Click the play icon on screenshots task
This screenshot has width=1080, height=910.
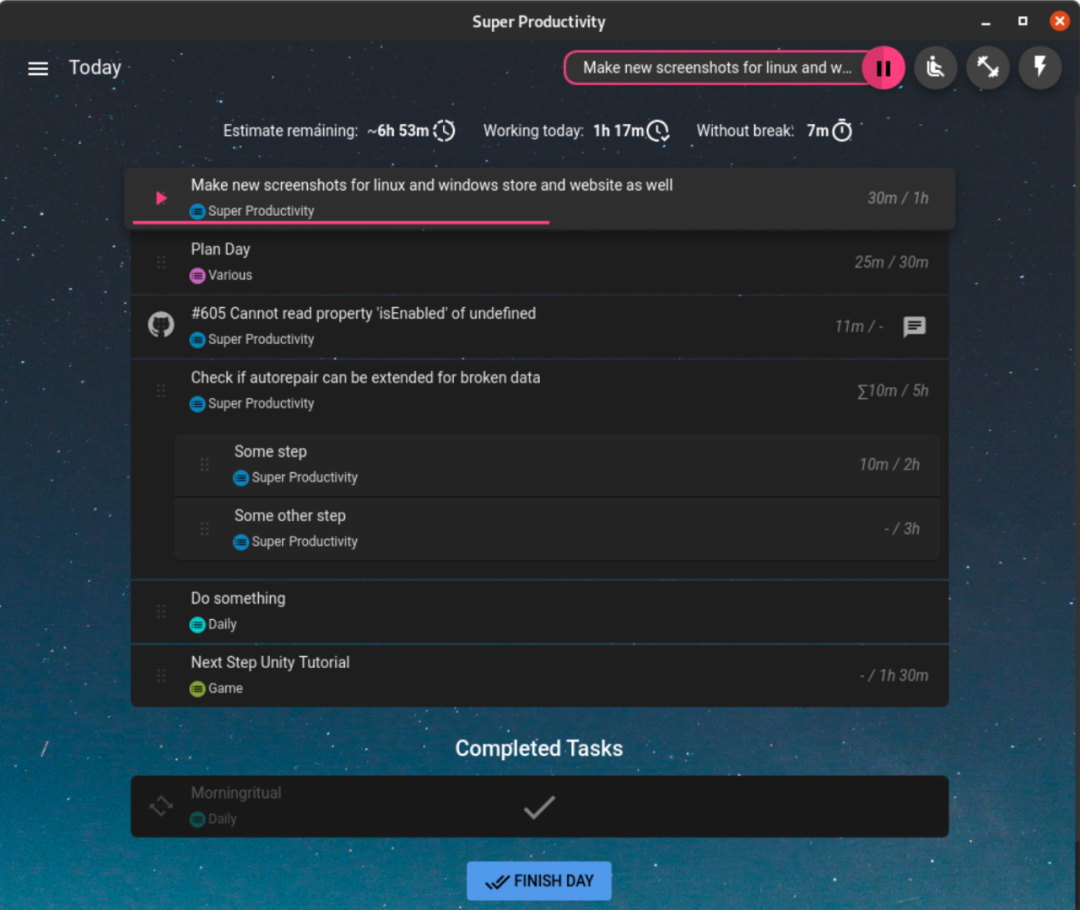pos(161,198)
